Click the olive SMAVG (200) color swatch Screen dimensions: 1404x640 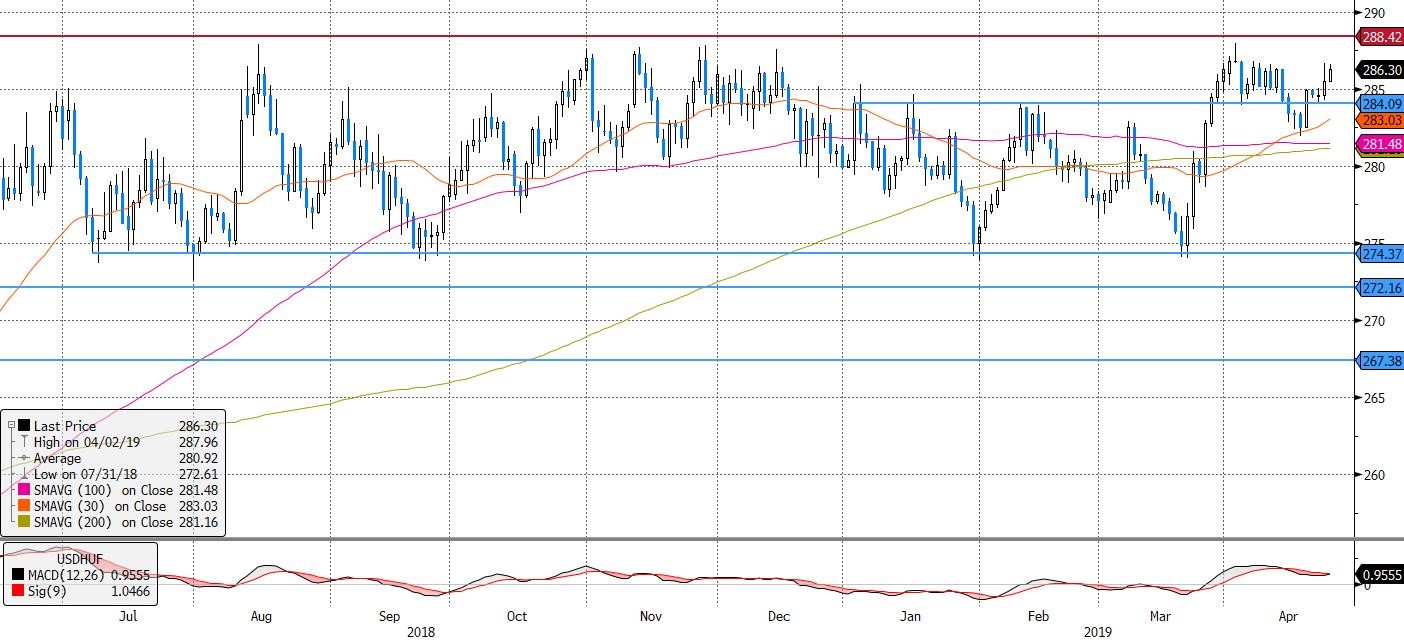[24, 522]
